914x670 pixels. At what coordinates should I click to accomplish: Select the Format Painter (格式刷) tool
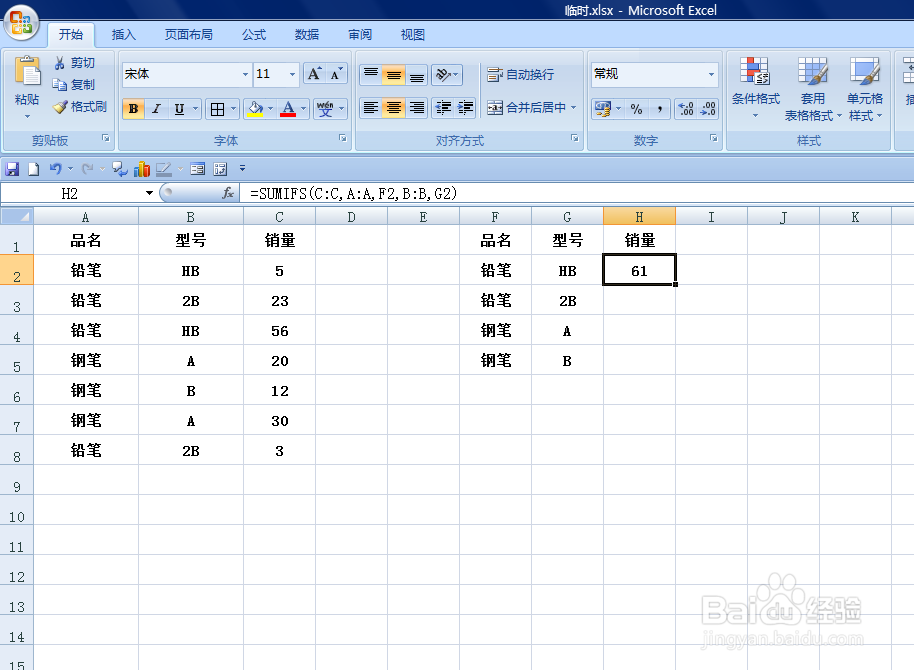pyautogui.click(x=79, y=108)
